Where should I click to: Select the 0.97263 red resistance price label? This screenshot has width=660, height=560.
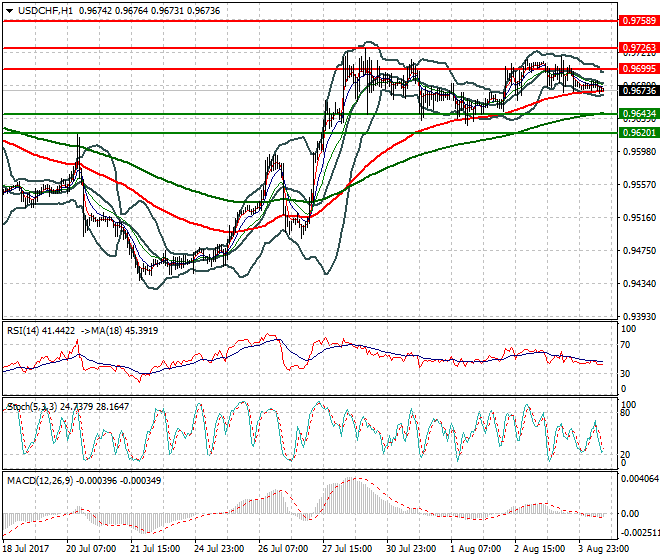(x=639, y=48)
